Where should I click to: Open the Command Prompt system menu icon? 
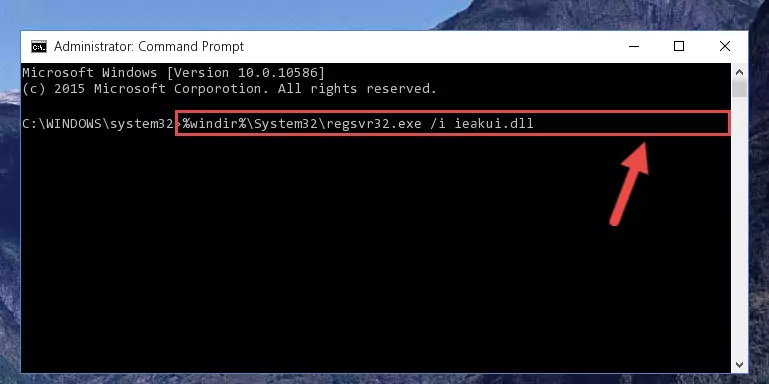click(39, 47)
